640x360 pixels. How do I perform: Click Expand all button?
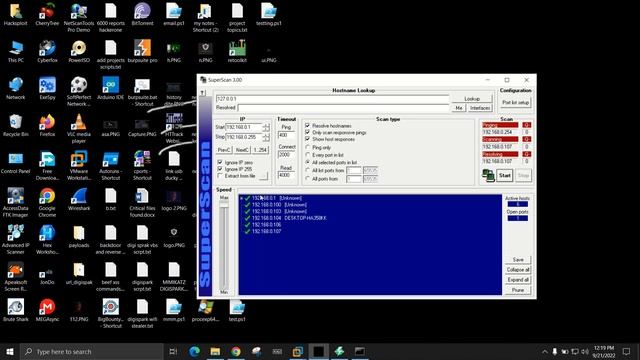pos(518,280)
